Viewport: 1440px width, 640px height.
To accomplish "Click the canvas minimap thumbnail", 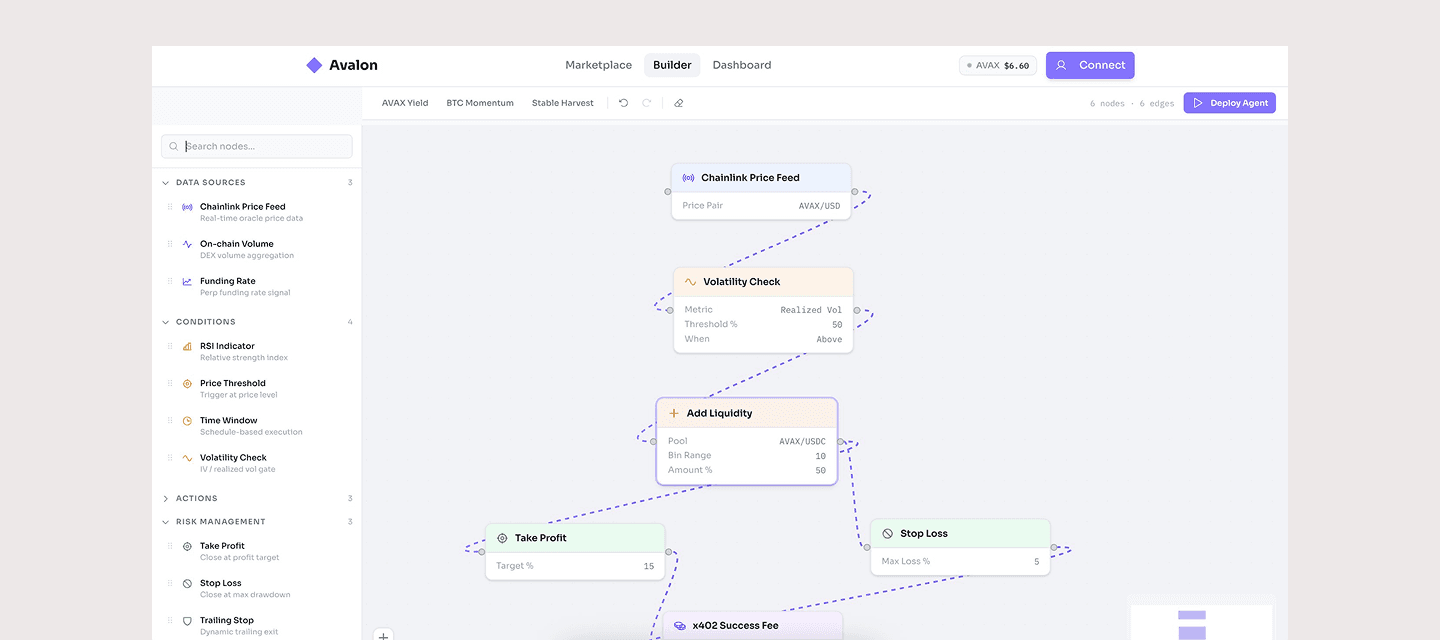I will [1201, 620].
